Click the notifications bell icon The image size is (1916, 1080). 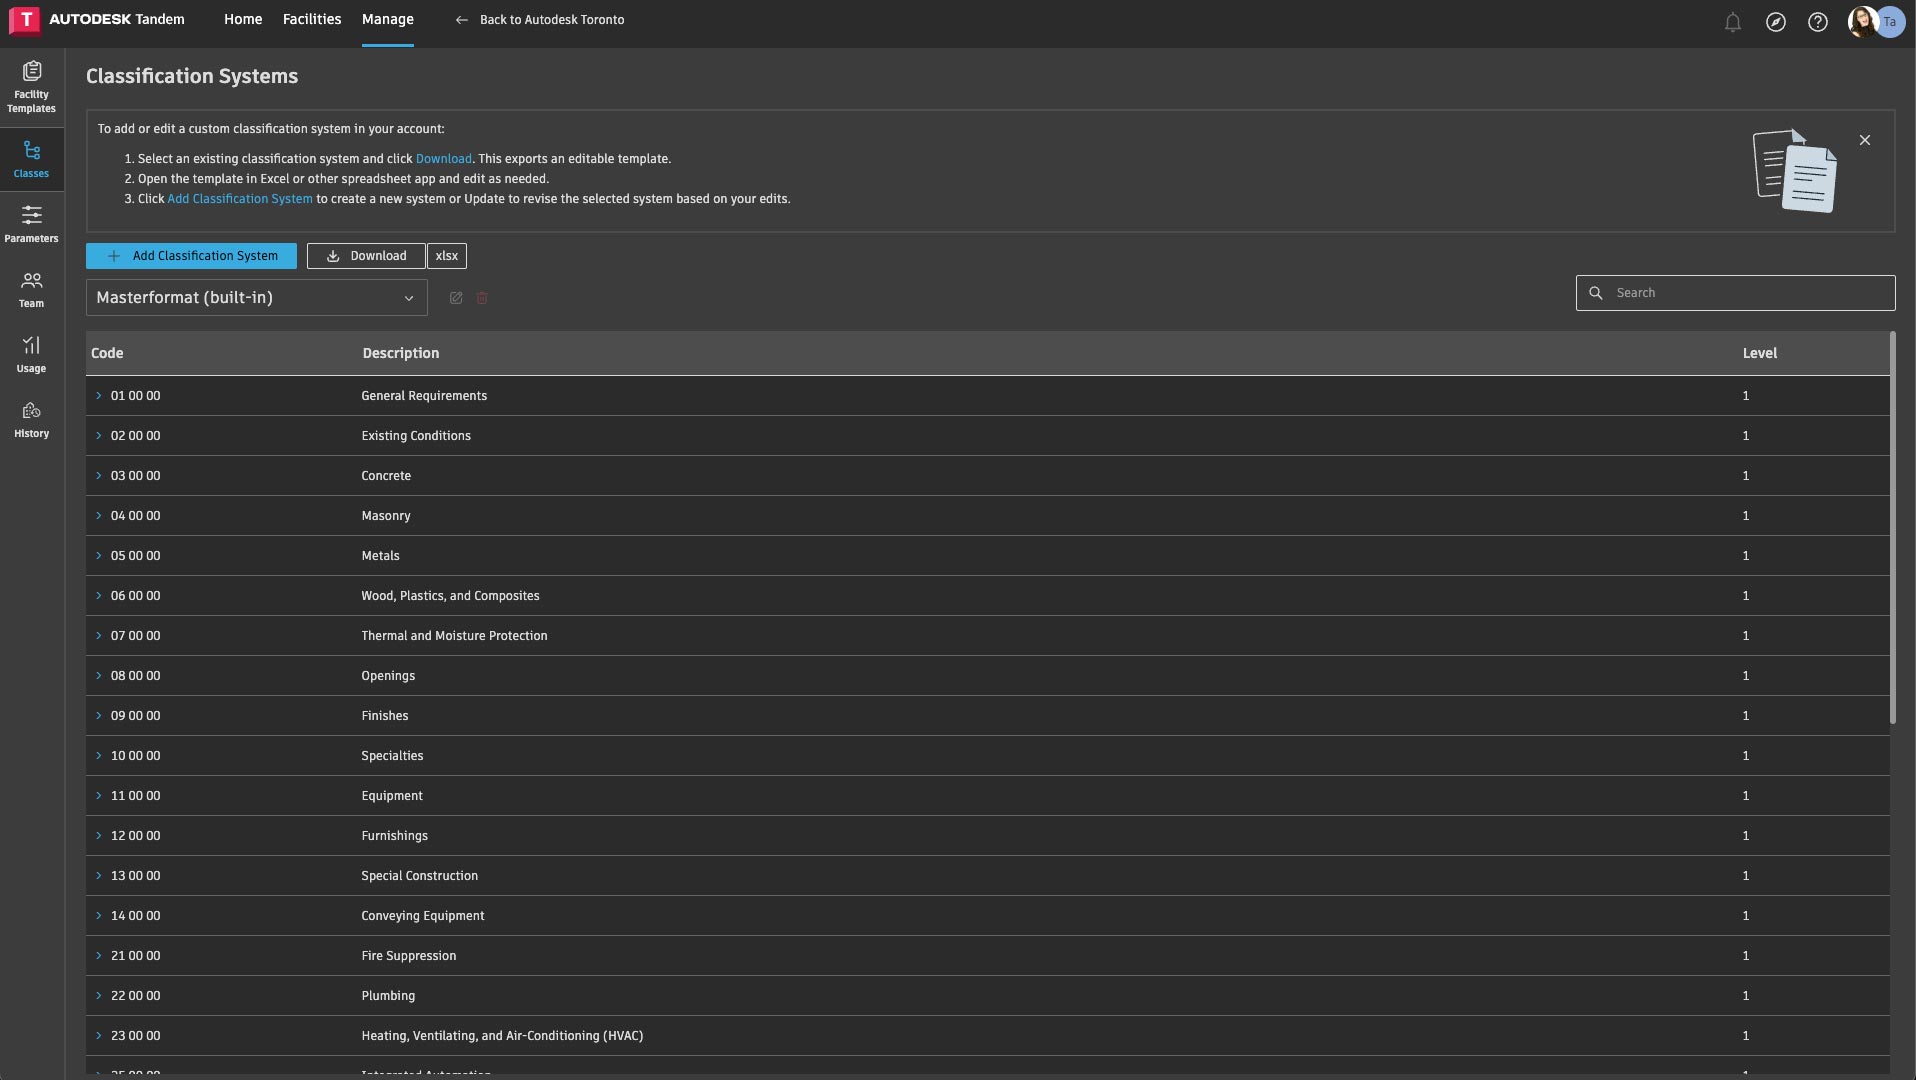tap(1732, 22)
